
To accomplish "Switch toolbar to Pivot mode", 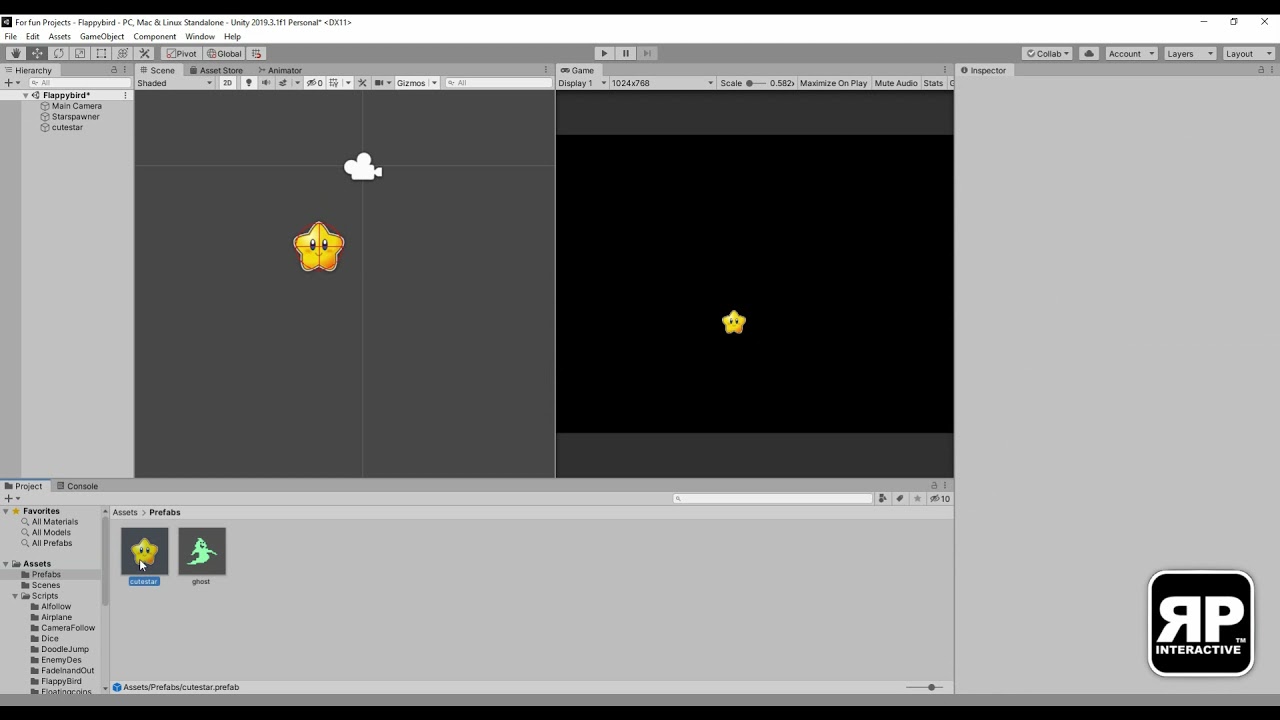I will 181,53.
